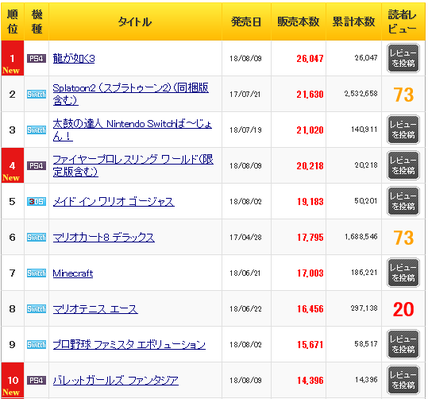Select cumulative total 1,688,546

361,237
